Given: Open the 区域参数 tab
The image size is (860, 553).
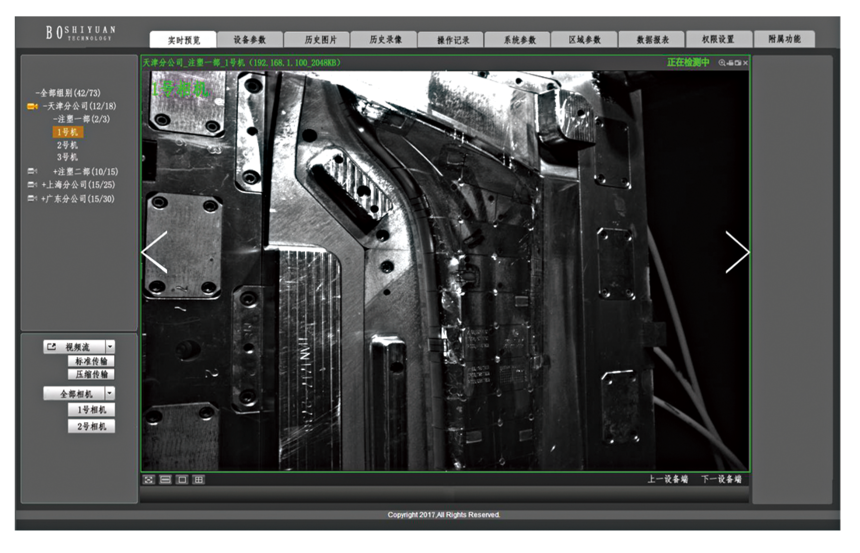Looking at the screenshot, I should click(x=585, y=40).
